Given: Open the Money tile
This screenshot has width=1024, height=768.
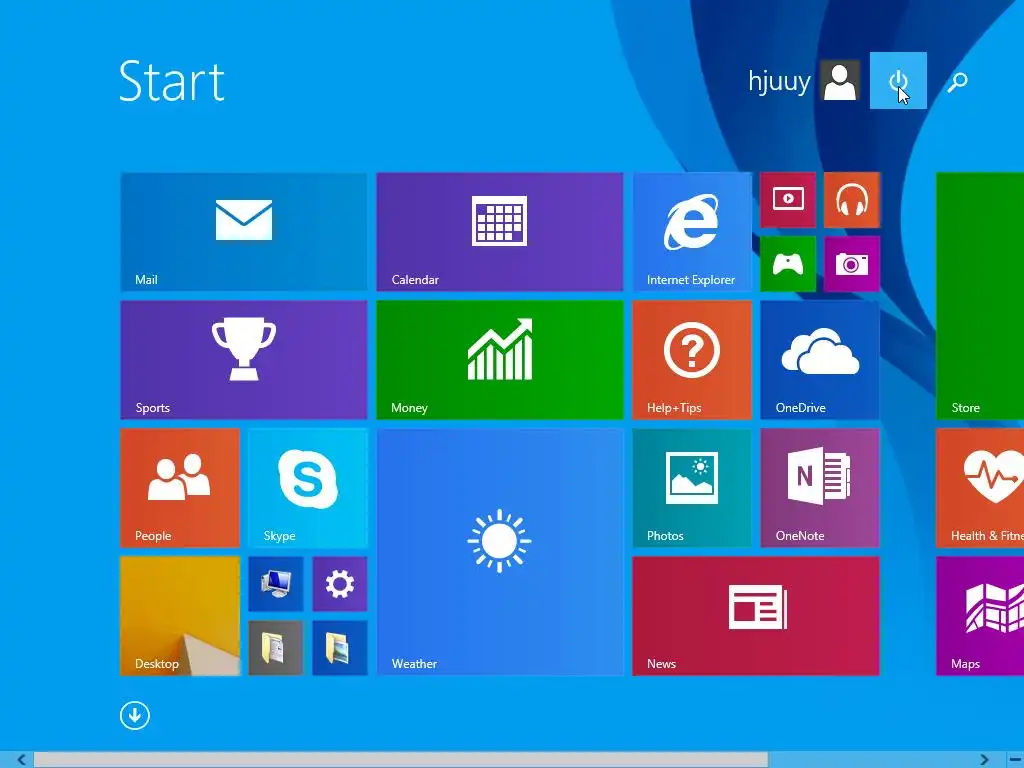Looking at the screenshot, I should (500, 360).
